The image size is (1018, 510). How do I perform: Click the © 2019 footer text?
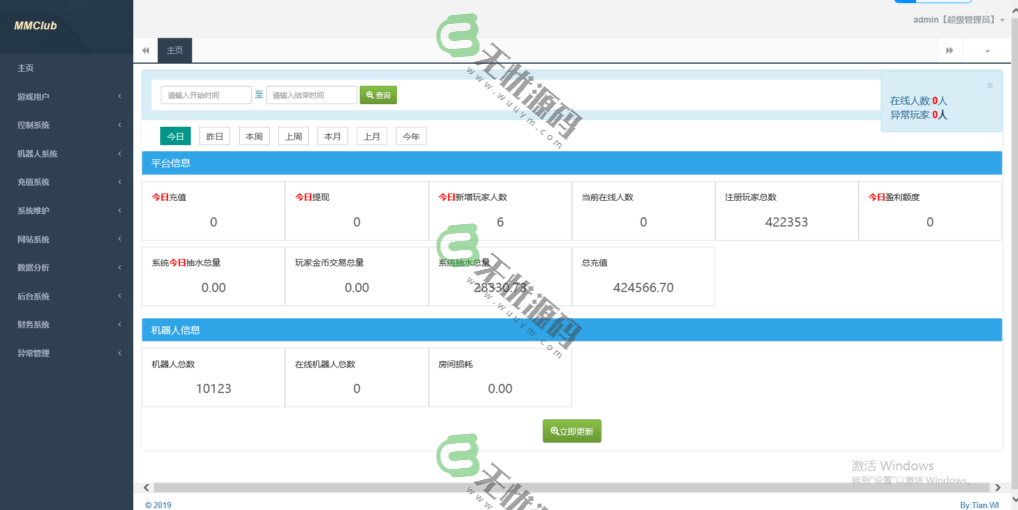coord(158,505)
